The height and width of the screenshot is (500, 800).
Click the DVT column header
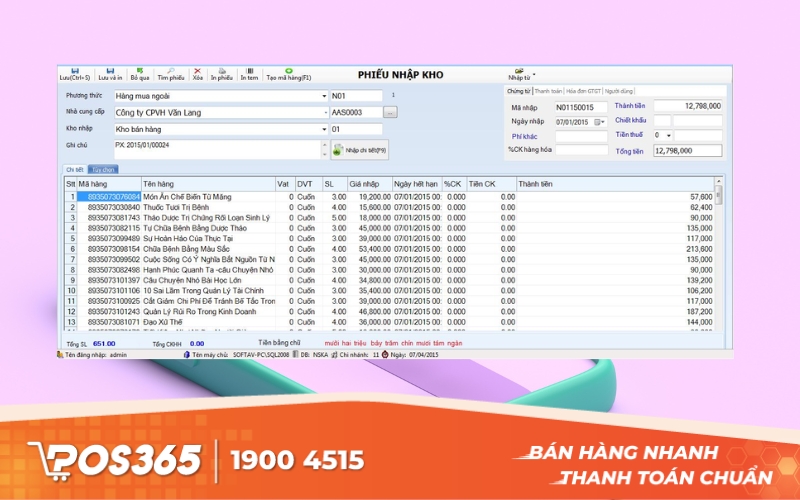309,184
